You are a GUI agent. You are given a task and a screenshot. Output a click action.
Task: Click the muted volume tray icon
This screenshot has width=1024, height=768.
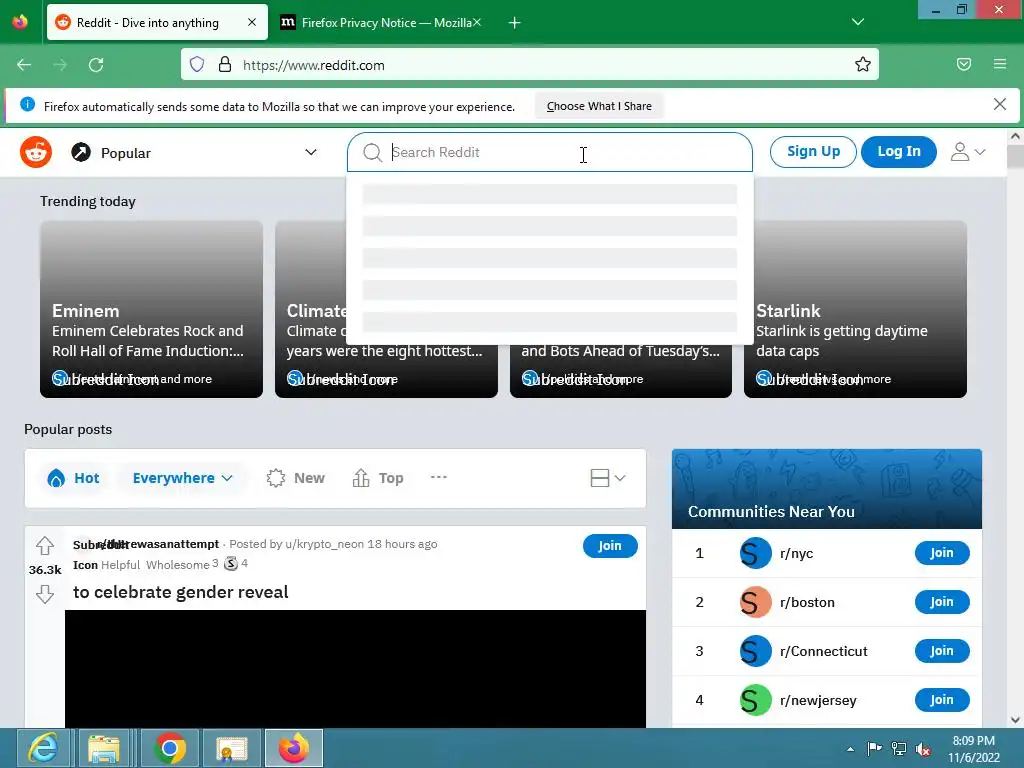tap(923, 749)
